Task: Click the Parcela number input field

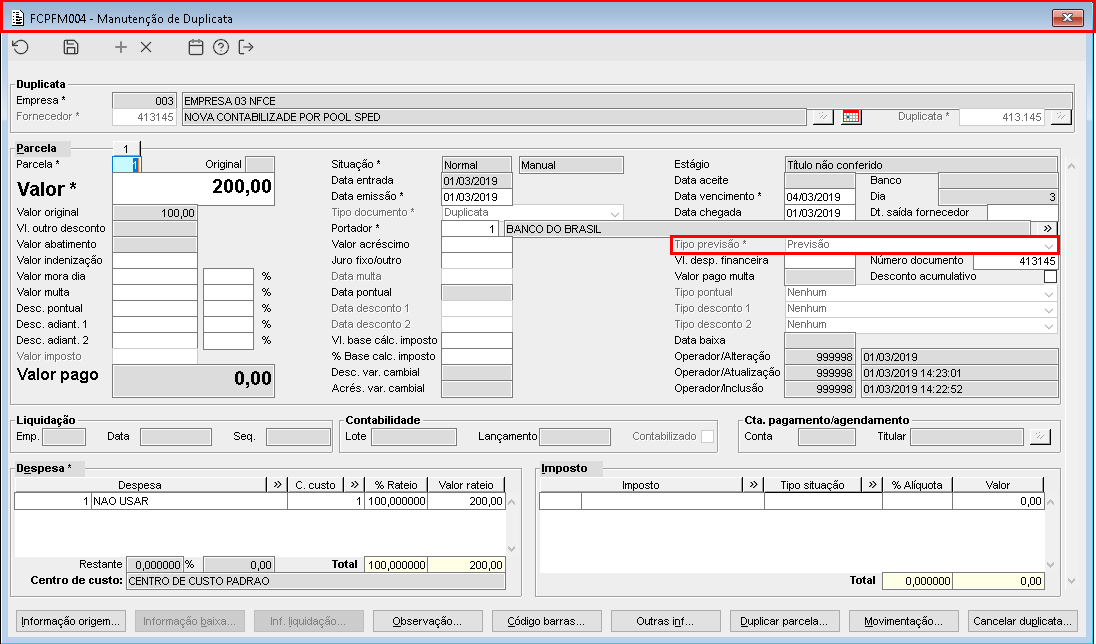Action: click(x=127, y=164)
